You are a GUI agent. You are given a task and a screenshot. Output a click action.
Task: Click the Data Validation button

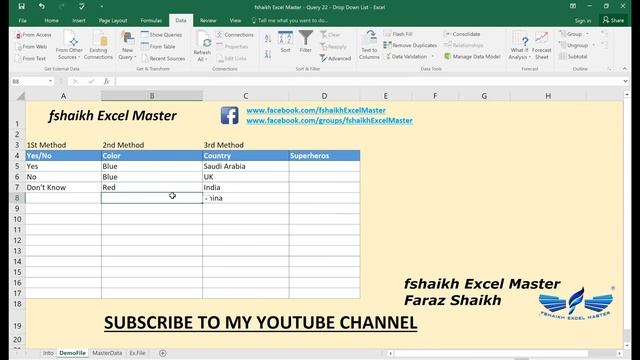click(406, 56)
